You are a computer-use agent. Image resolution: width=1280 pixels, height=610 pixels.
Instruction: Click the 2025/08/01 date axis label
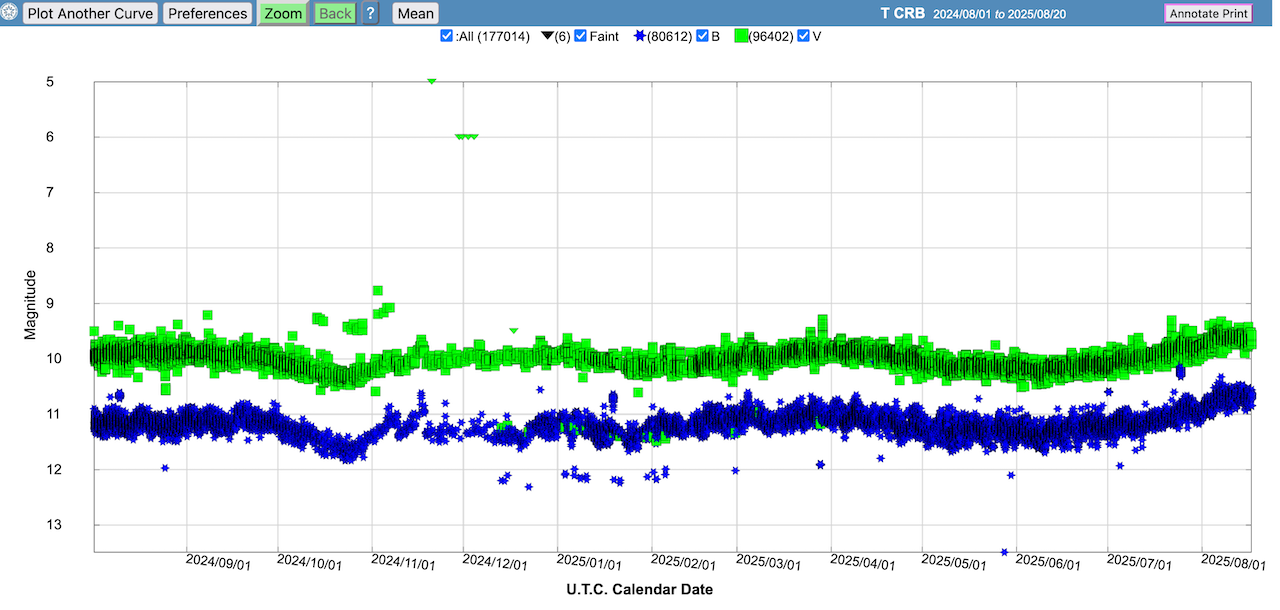tap(1234, 563)
